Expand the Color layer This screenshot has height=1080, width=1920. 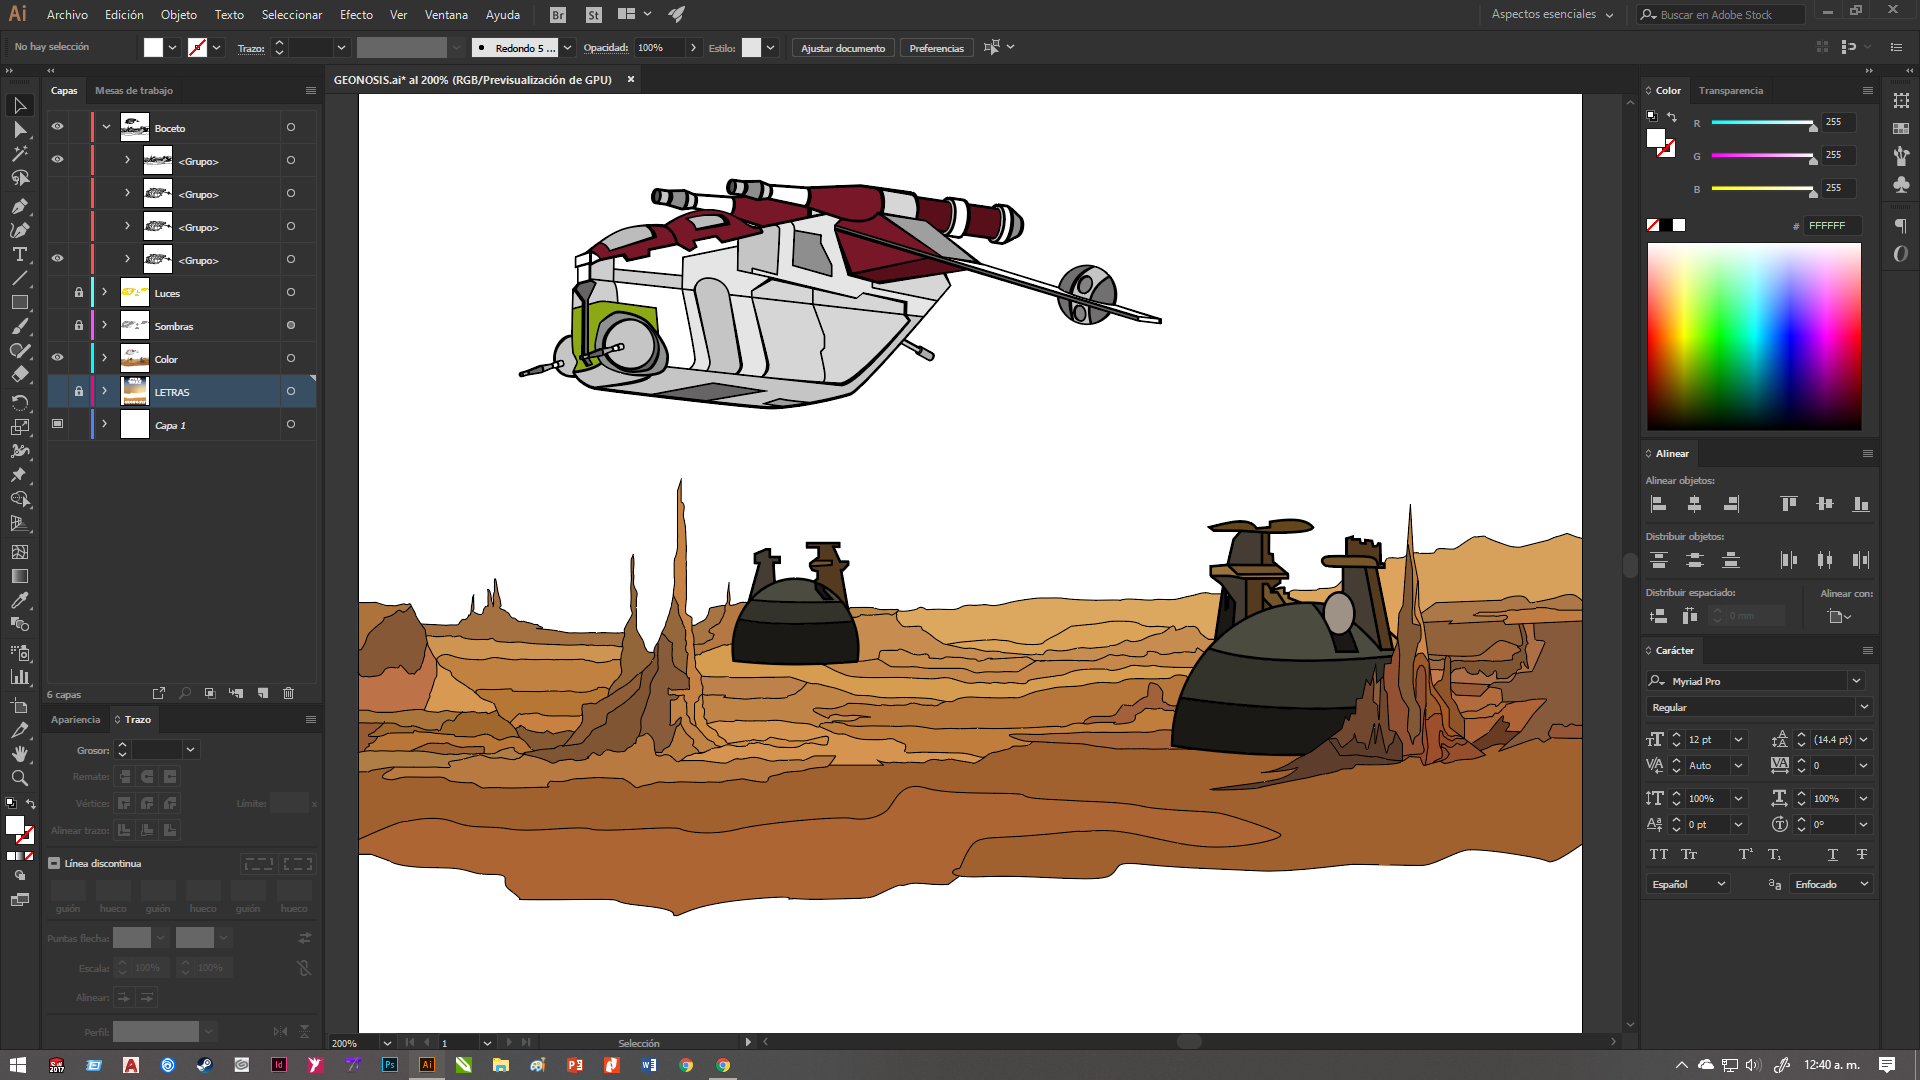click(104, 358)
